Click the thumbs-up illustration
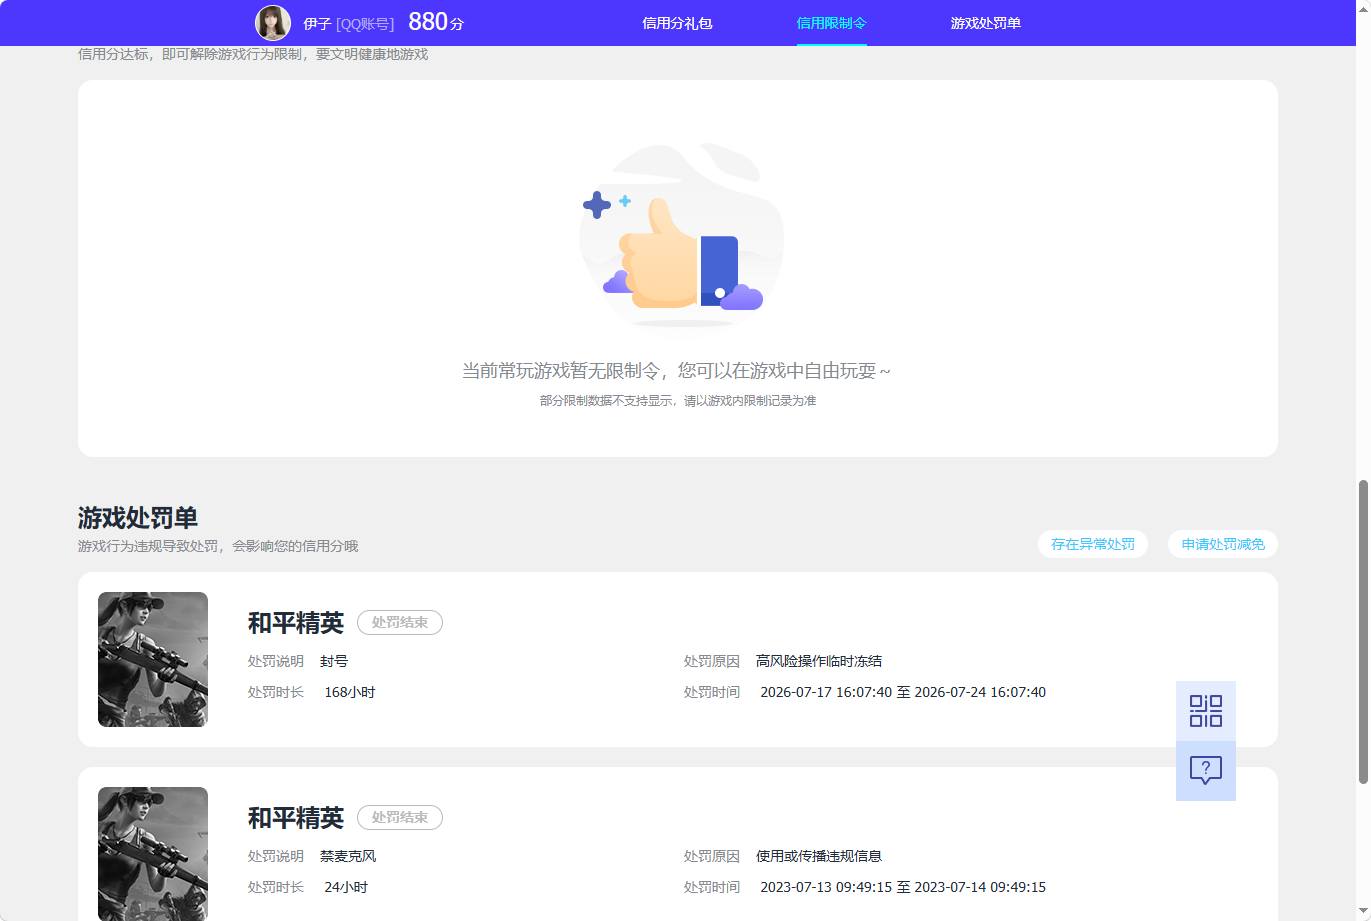 point(682,235)
